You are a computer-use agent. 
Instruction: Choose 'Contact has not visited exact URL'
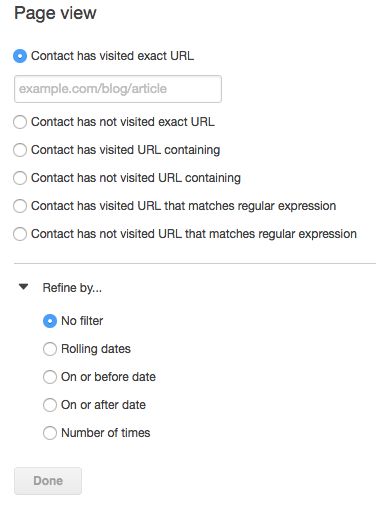coord(20,122)
